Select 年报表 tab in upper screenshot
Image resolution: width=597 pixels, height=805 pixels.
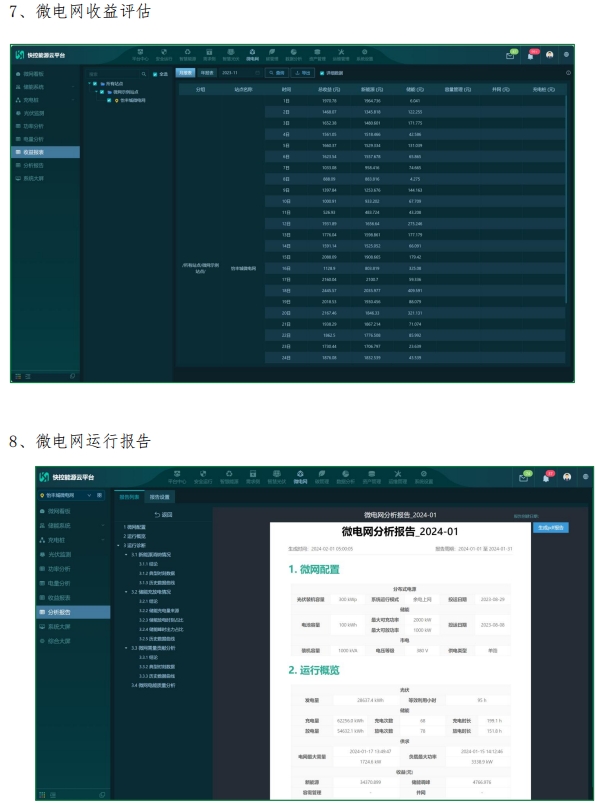[x=207, y=73]
